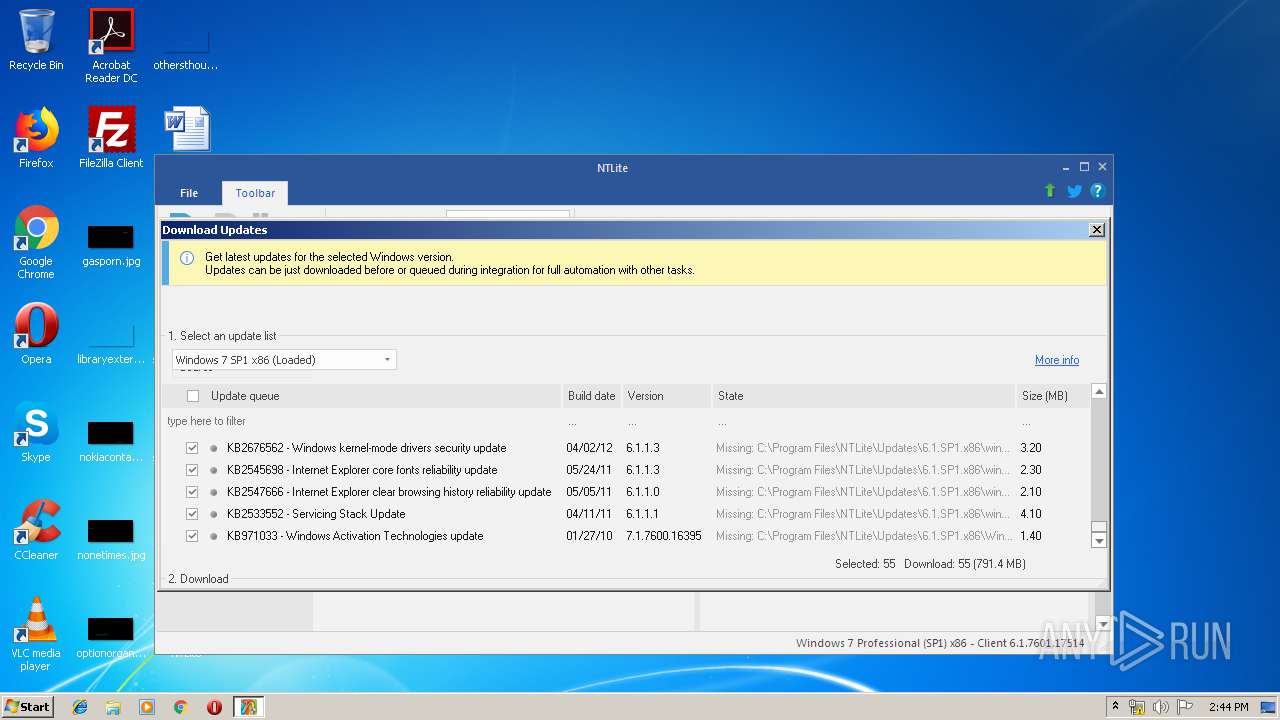Click the 2:44 PM clock
Image resolution: width=1280 pixels, height=720 pixels.
click(1228, 707)
